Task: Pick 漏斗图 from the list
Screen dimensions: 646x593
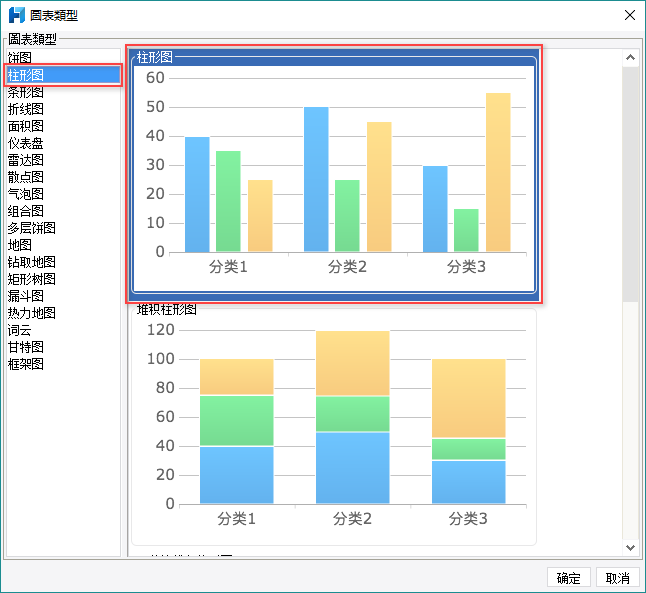Action: click(63, 296)
